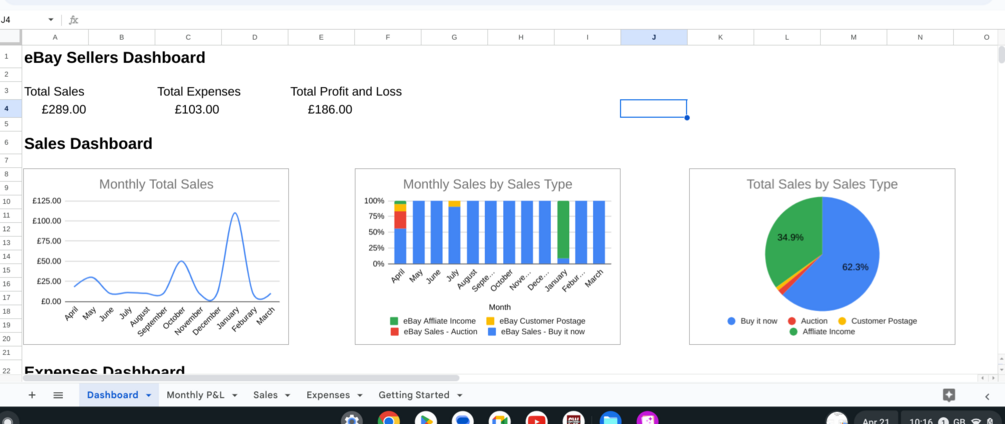Viewport: 1005px width, 424px height.
Task: Select the Monthly Total Sales line chart
Action: [x=156, y=256]
